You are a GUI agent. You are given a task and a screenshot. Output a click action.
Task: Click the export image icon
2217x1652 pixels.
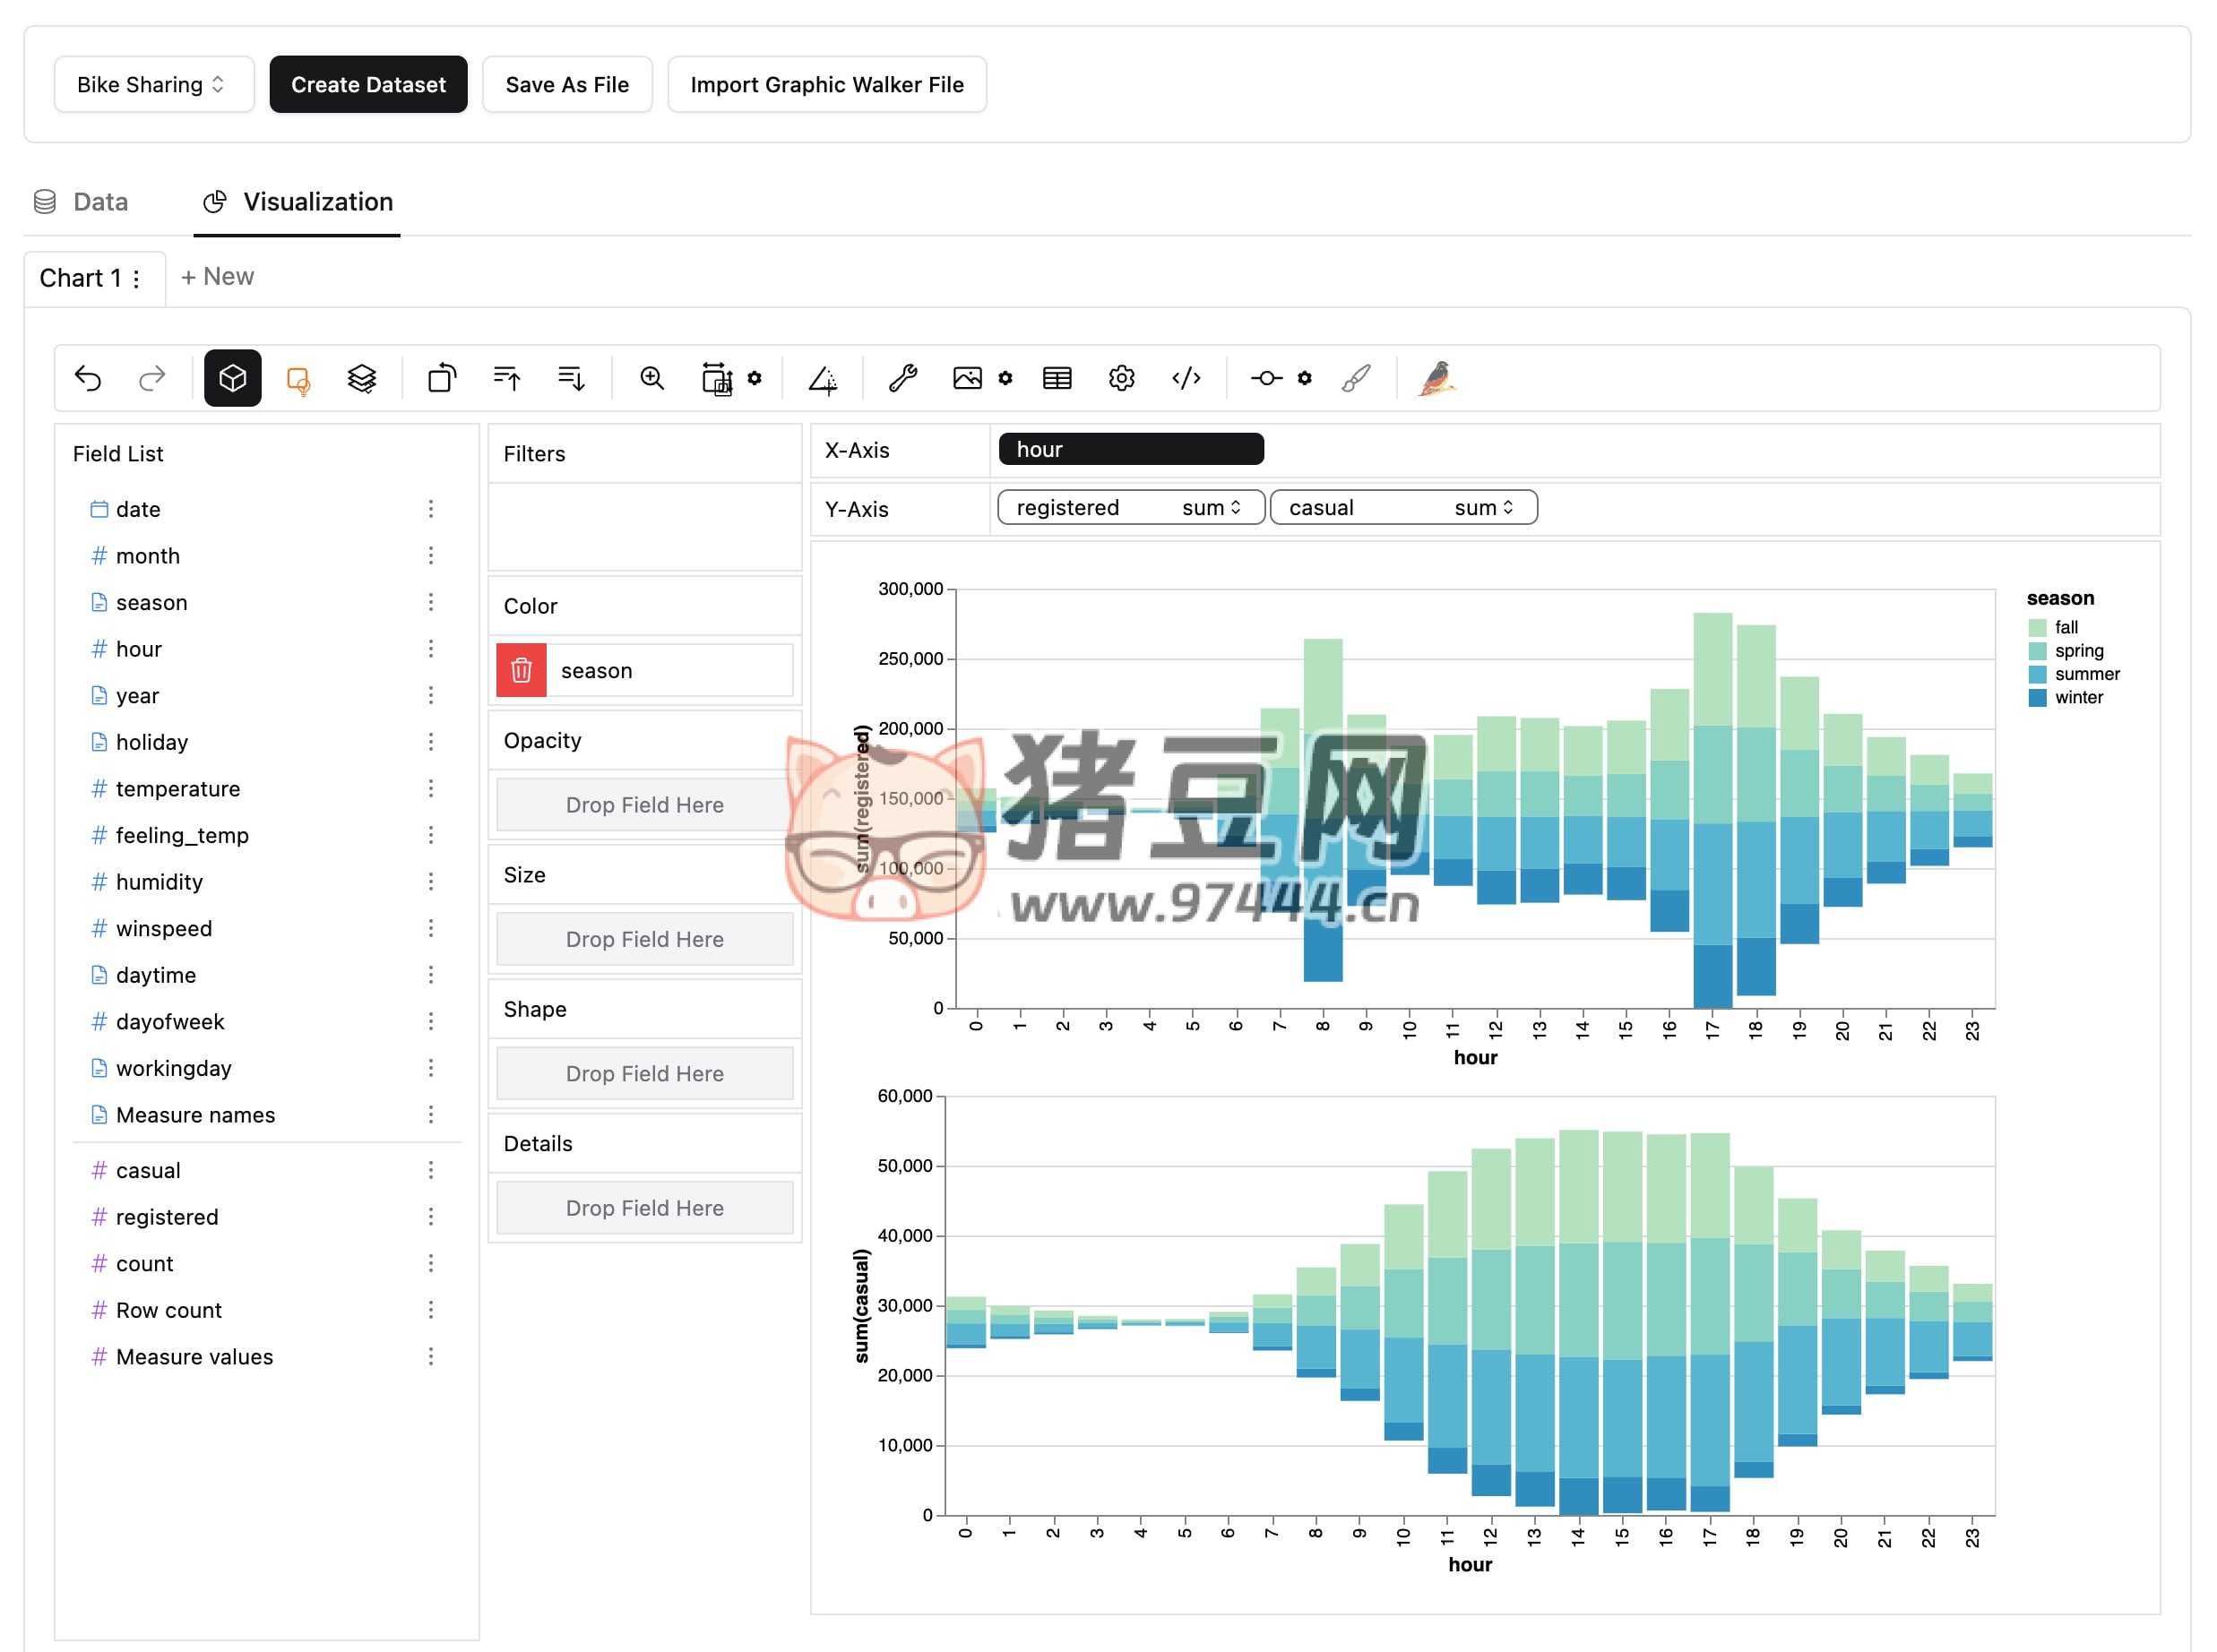point(967,378)
